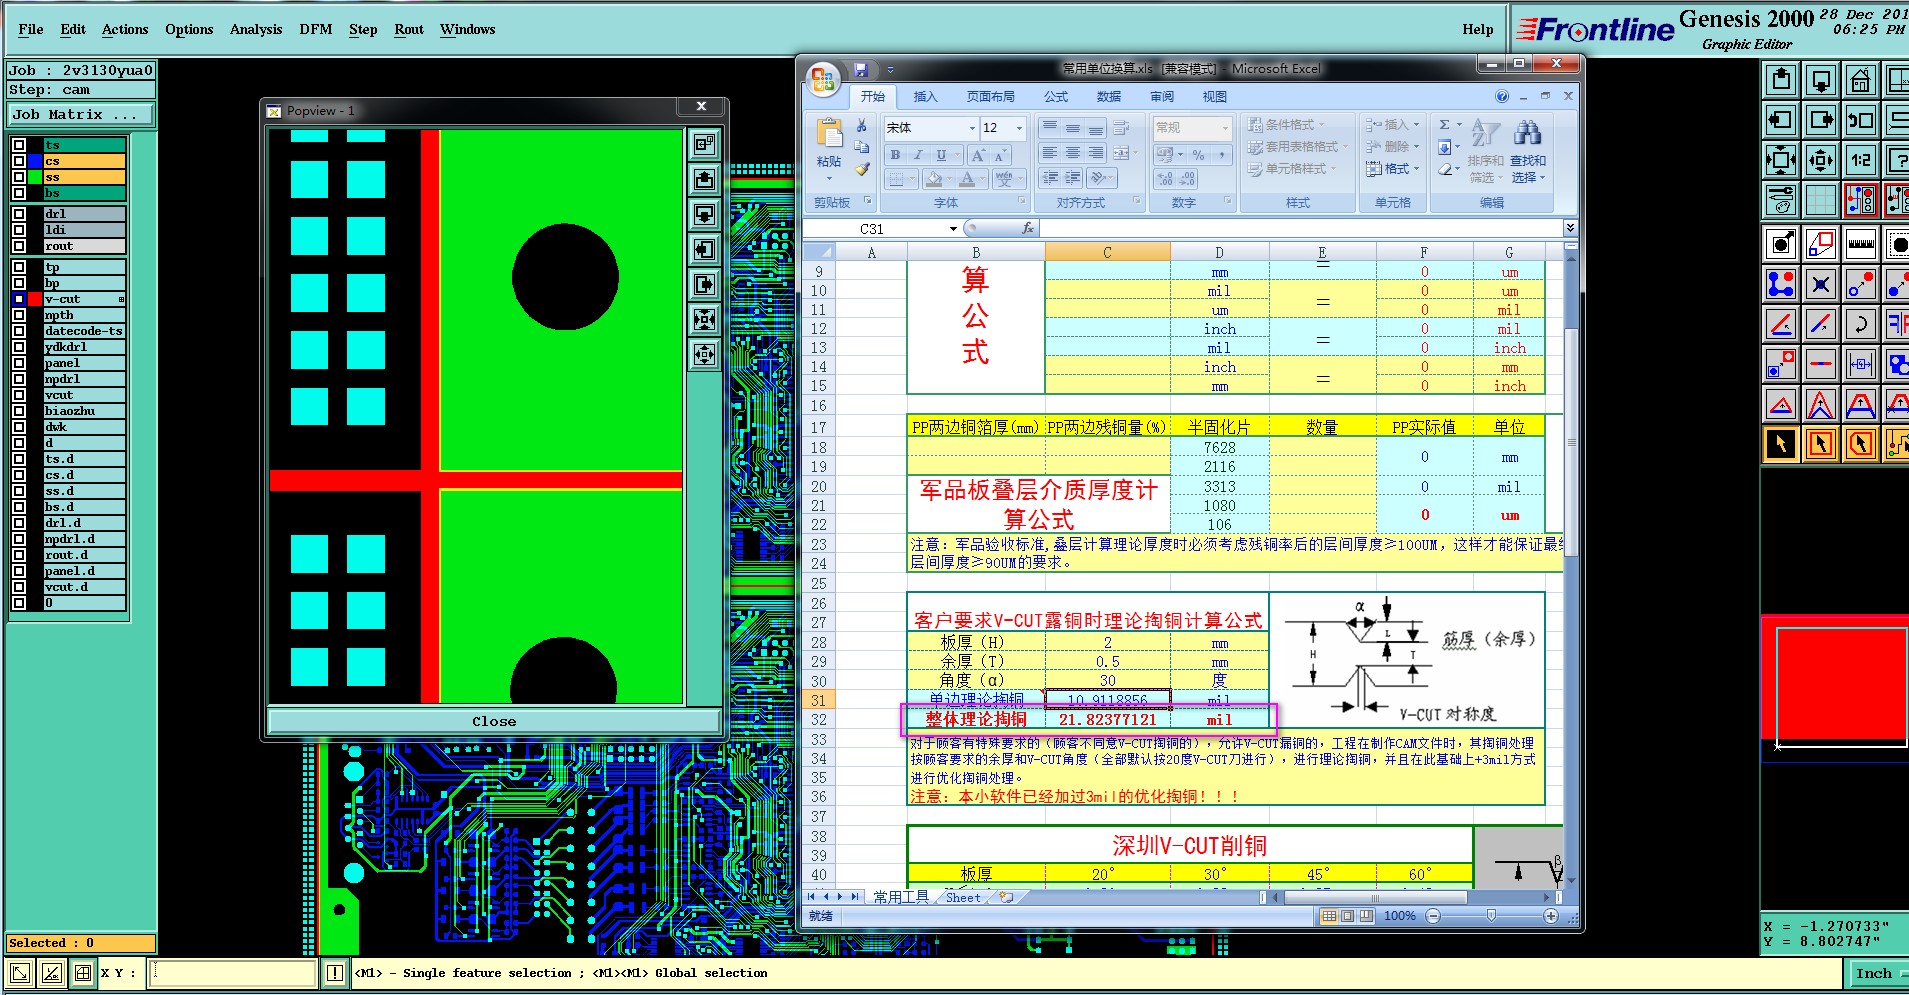Switch to the 公式 ribbon tab
This screenshot has width=1909, height=995.
pos(1056,97)
